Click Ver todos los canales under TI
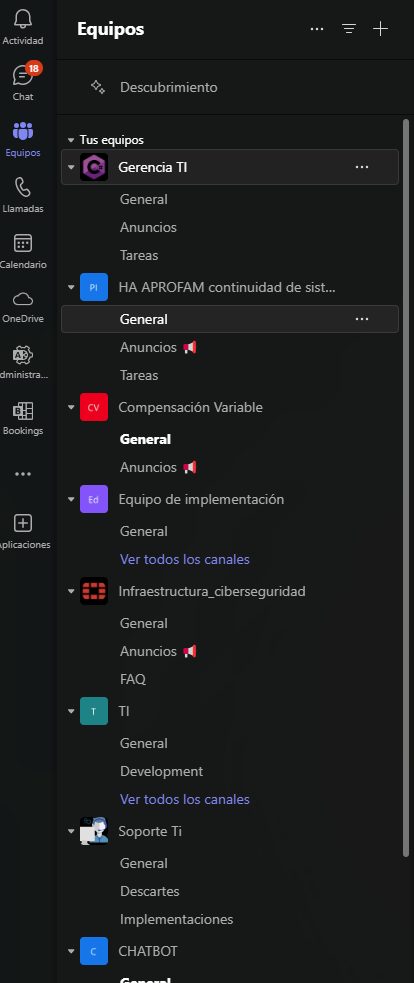The height and width of the screenshot is (983, 414). click(184, 799)
